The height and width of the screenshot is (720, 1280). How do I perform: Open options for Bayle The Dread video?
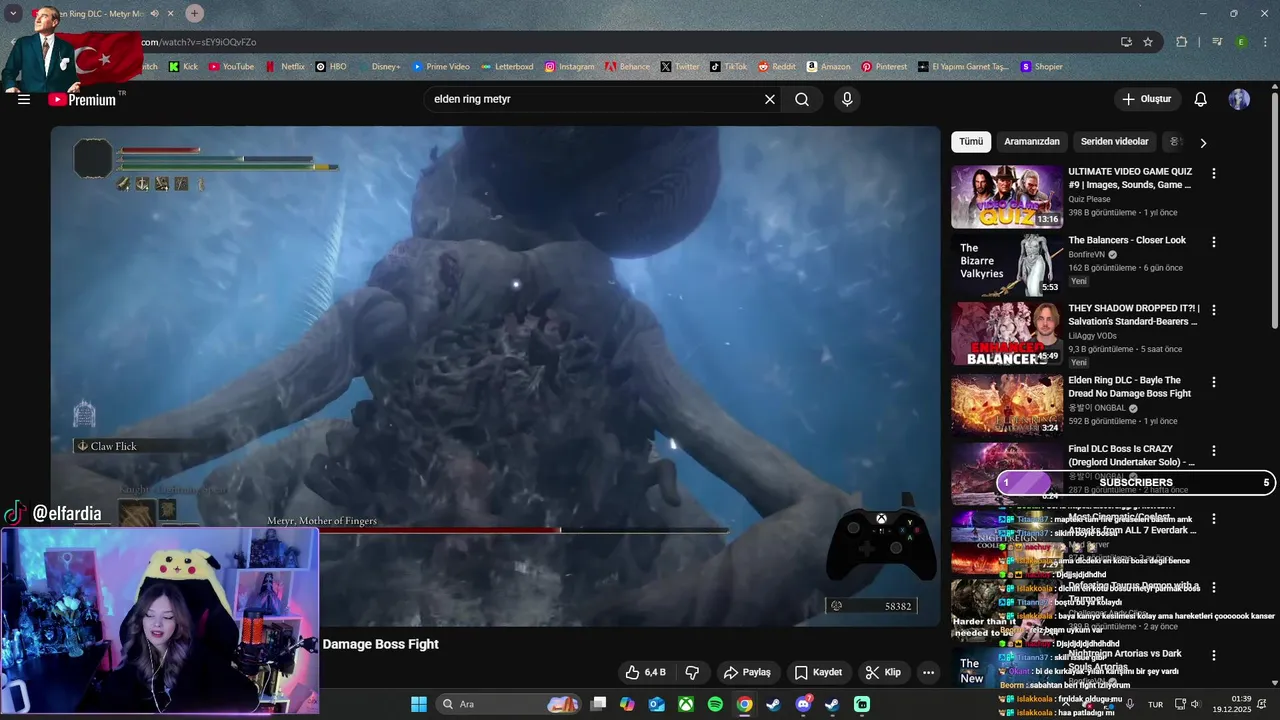coord(1214,382)
